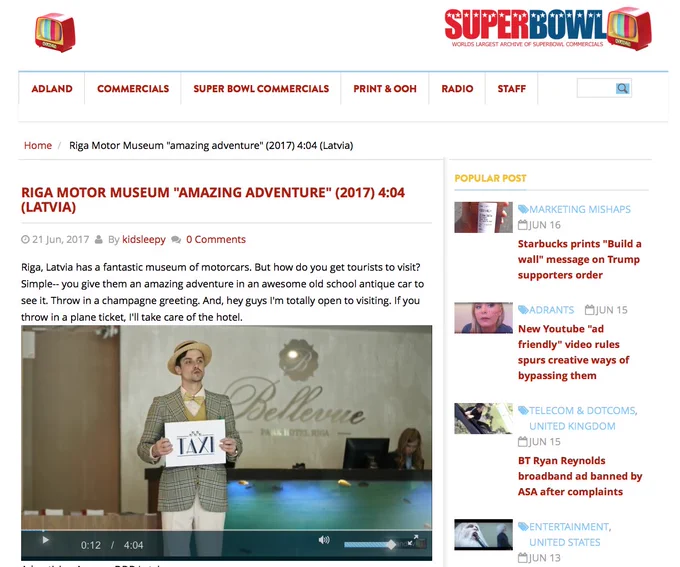Screen dimensions: 680x567
Task: Open the Riga Motor Museum article title
Action: coord(213,200)
